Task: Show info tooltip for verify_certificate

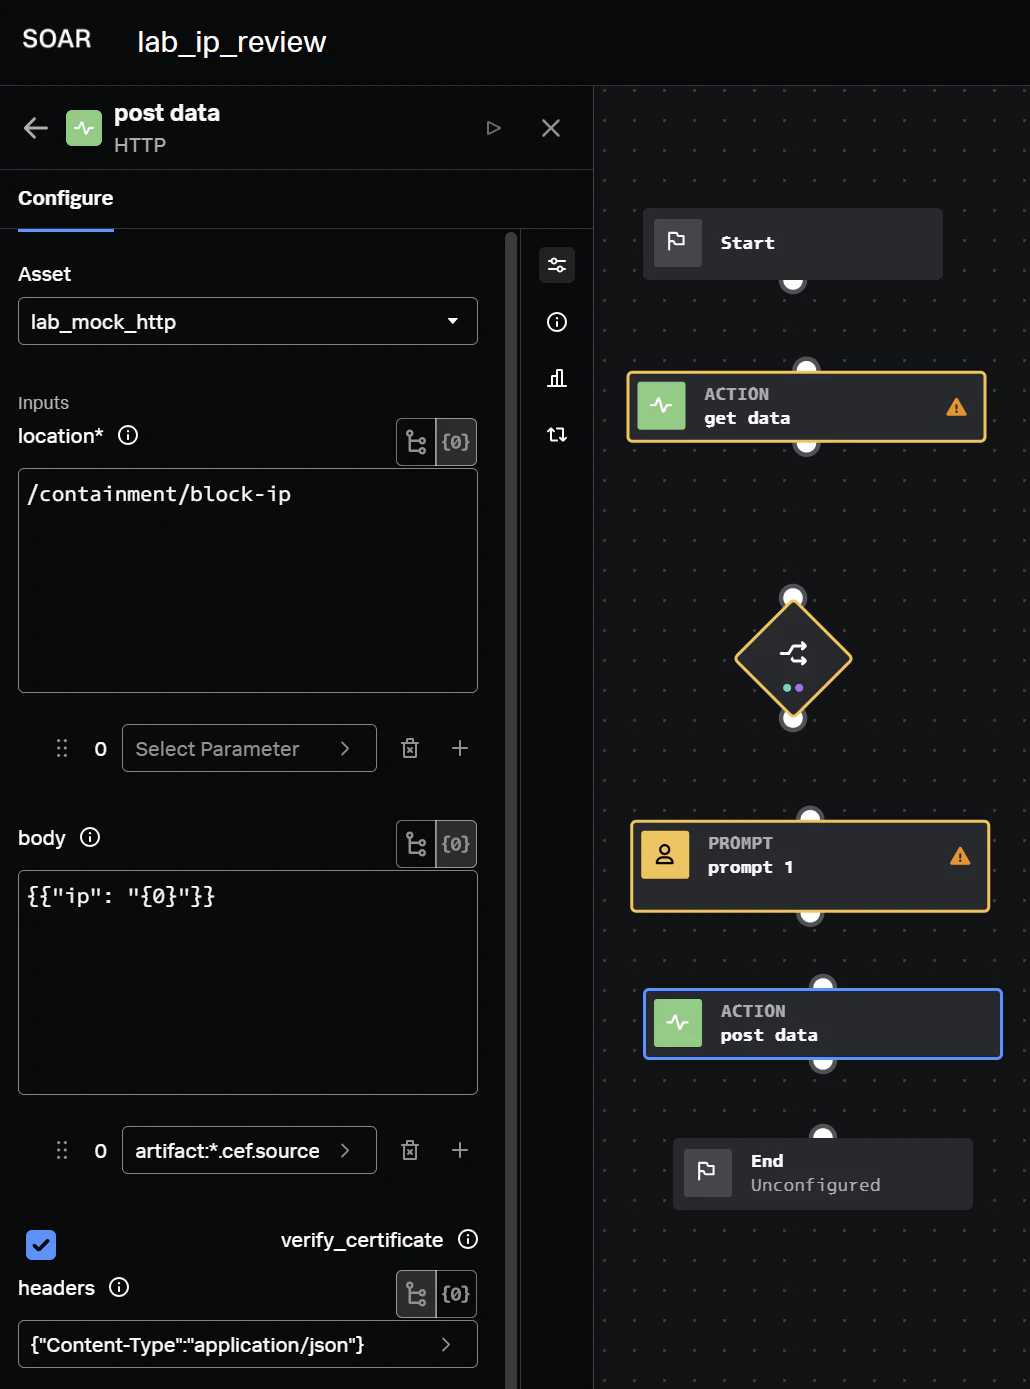Action: (x=468, y=1239)
